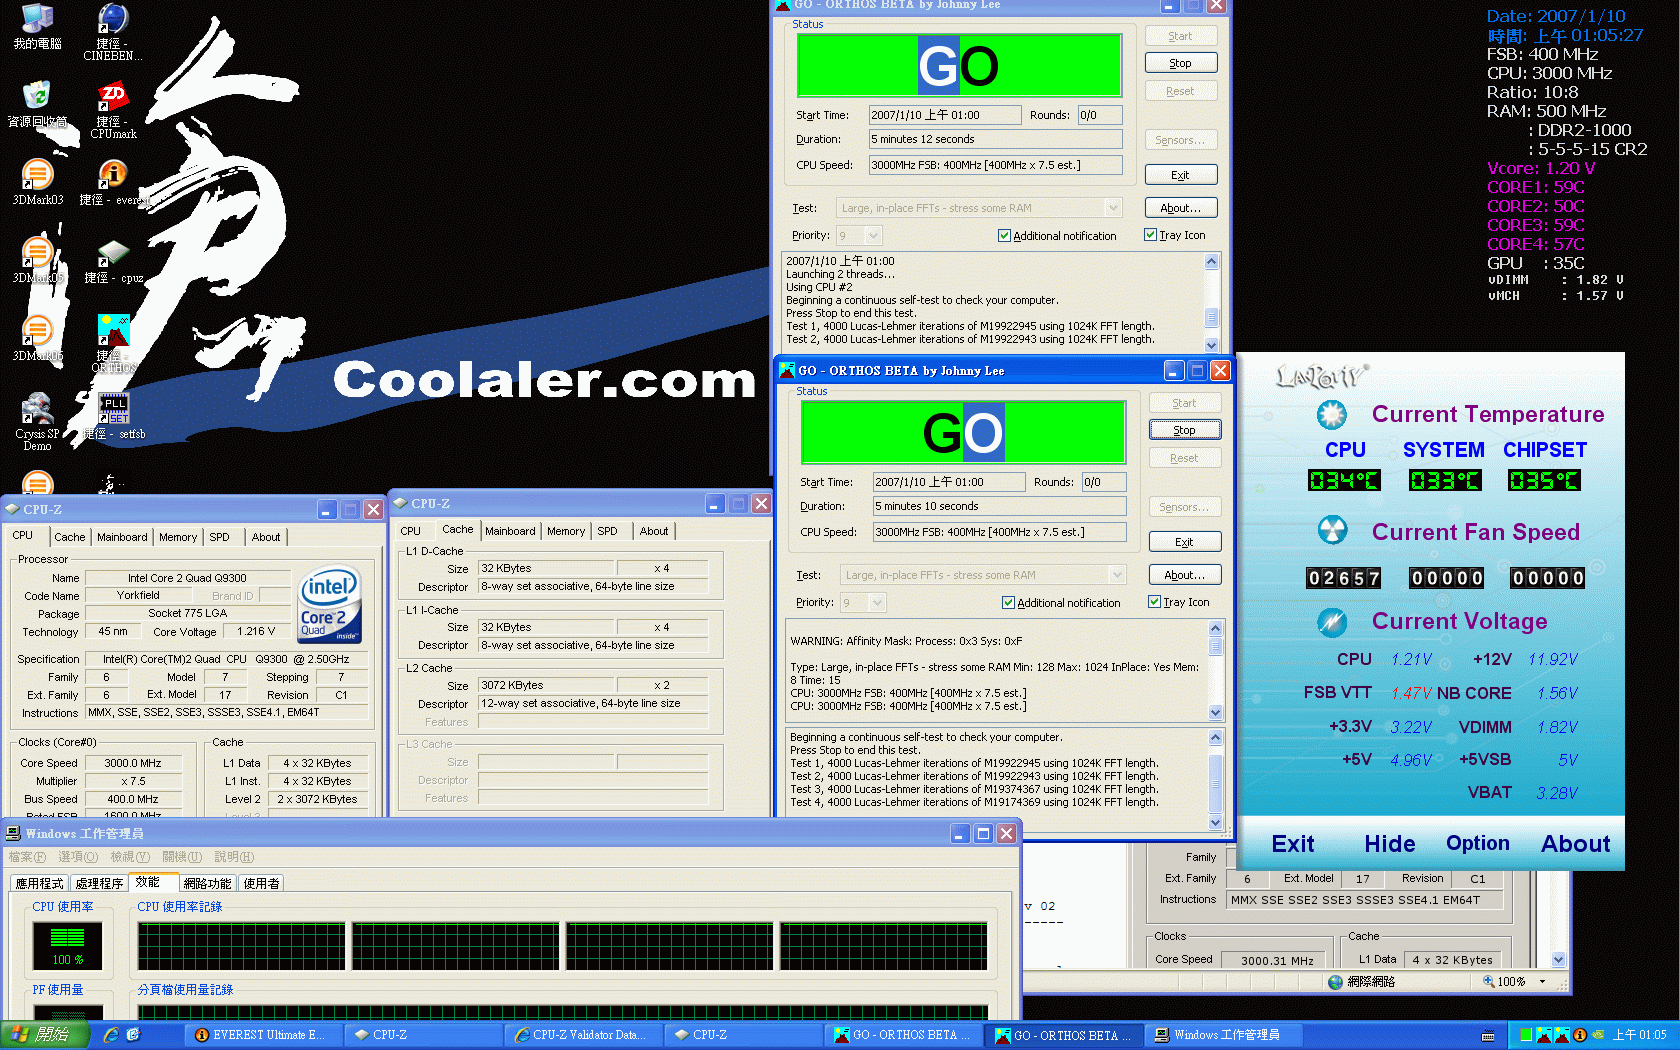Select Mainboard tab in the left CPU-Z window
This screenshot has width=1680, height=1050.
point(122,537)
